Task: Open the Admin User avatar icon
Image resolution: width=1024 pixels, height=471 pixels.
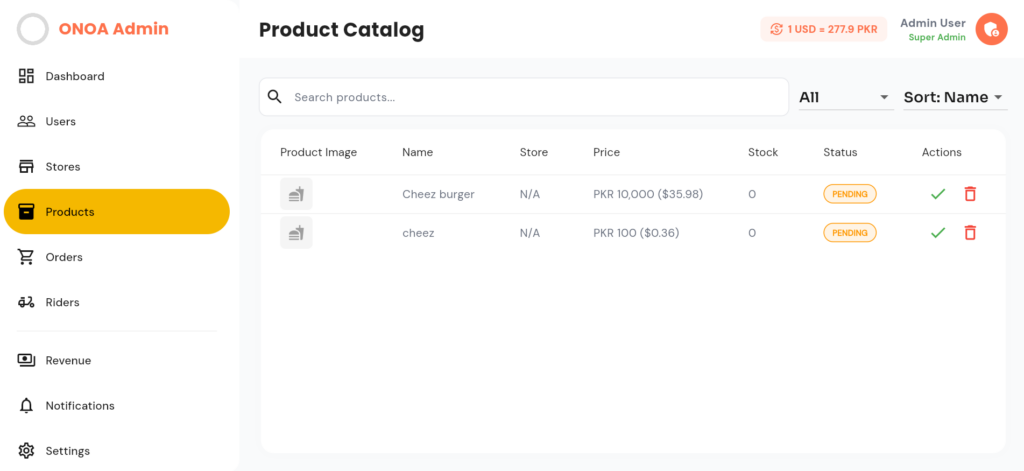Action: [991, 29]
